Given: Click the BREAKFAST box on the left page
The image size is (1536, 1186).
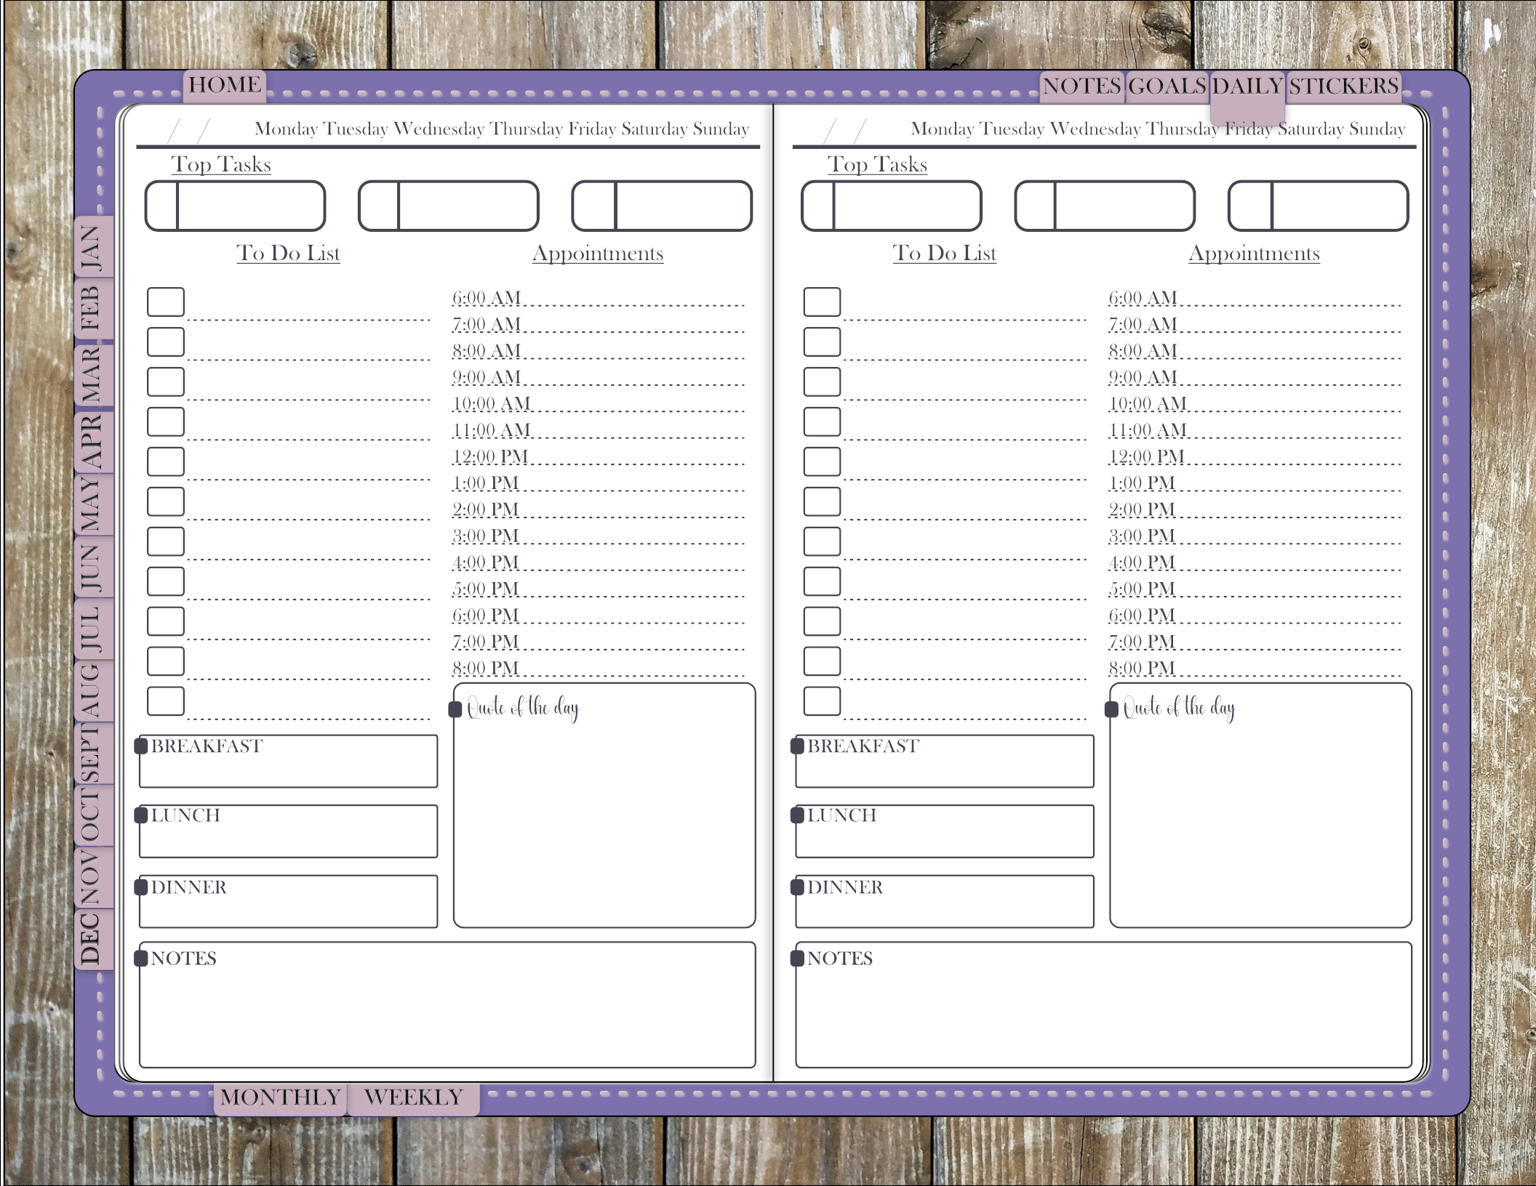Looking at the screenshot, I should pyautogui.click(x=288, y=761).
